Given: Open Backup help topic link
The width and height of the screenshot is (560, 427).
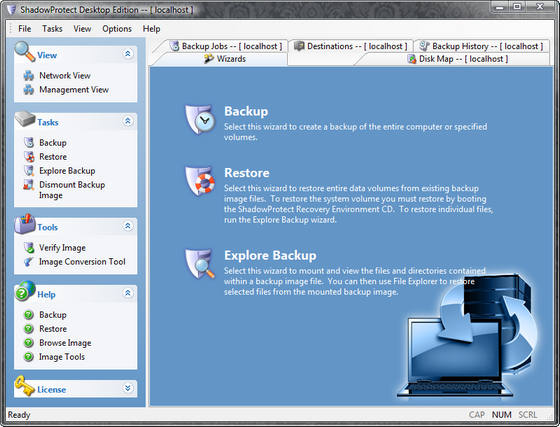Looking at the screenshot, I should (x=53, y=315).
